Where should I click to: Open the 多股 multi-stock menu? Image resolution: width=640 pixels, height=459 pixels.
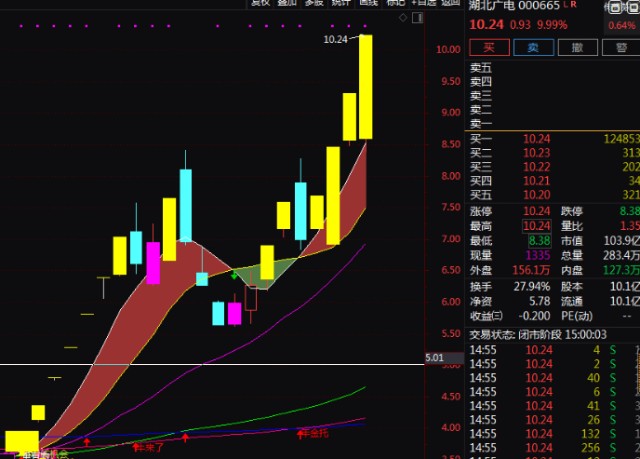(x=314, y=3)
